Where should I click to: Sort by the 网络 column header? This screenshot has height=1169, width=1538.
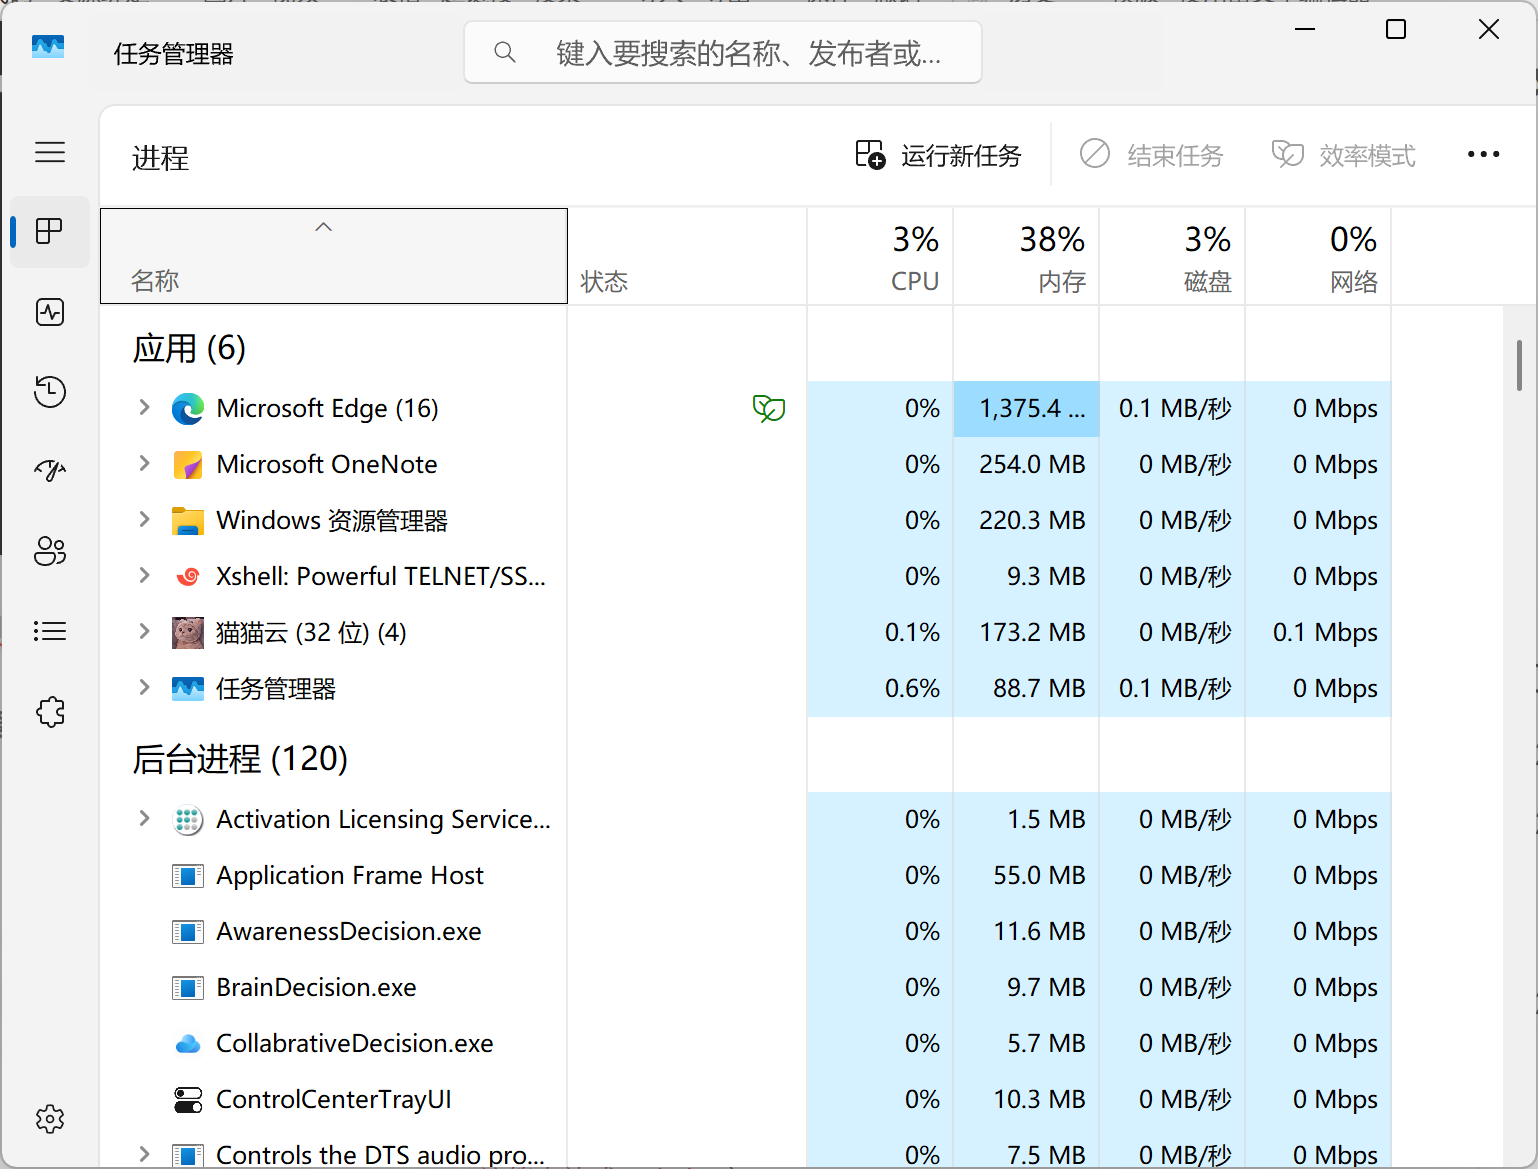[x=1318, y=256]
